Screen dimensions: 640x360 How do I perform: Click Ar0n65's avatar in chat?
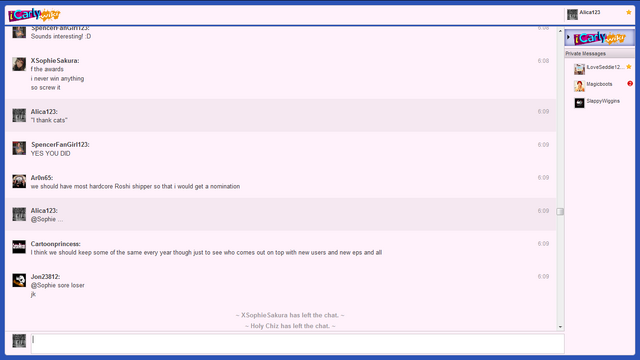click(19, 181)
